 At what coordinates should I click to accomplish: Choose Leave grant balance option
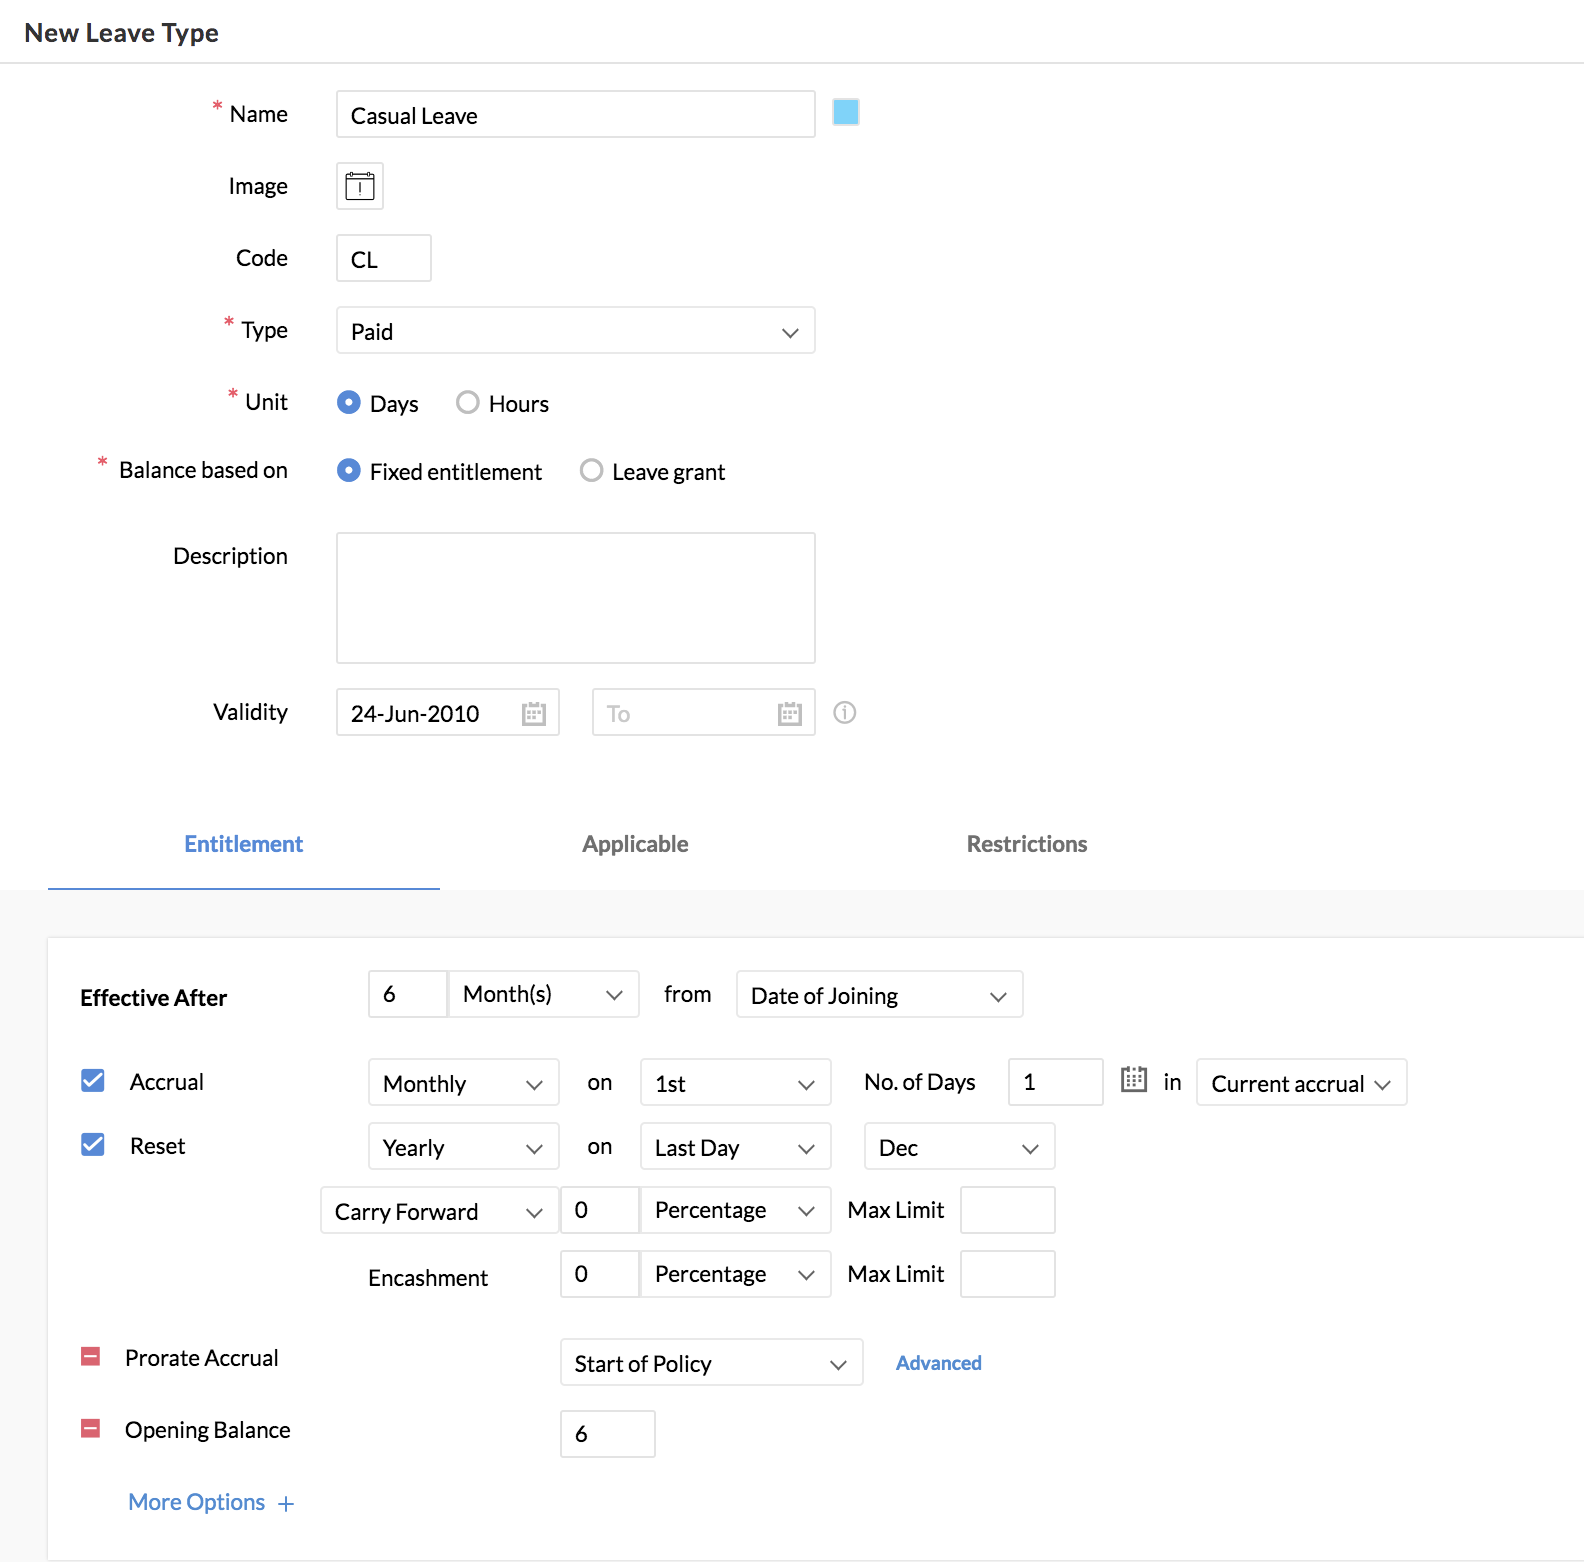pyautogui.click(x=591, y=471)
